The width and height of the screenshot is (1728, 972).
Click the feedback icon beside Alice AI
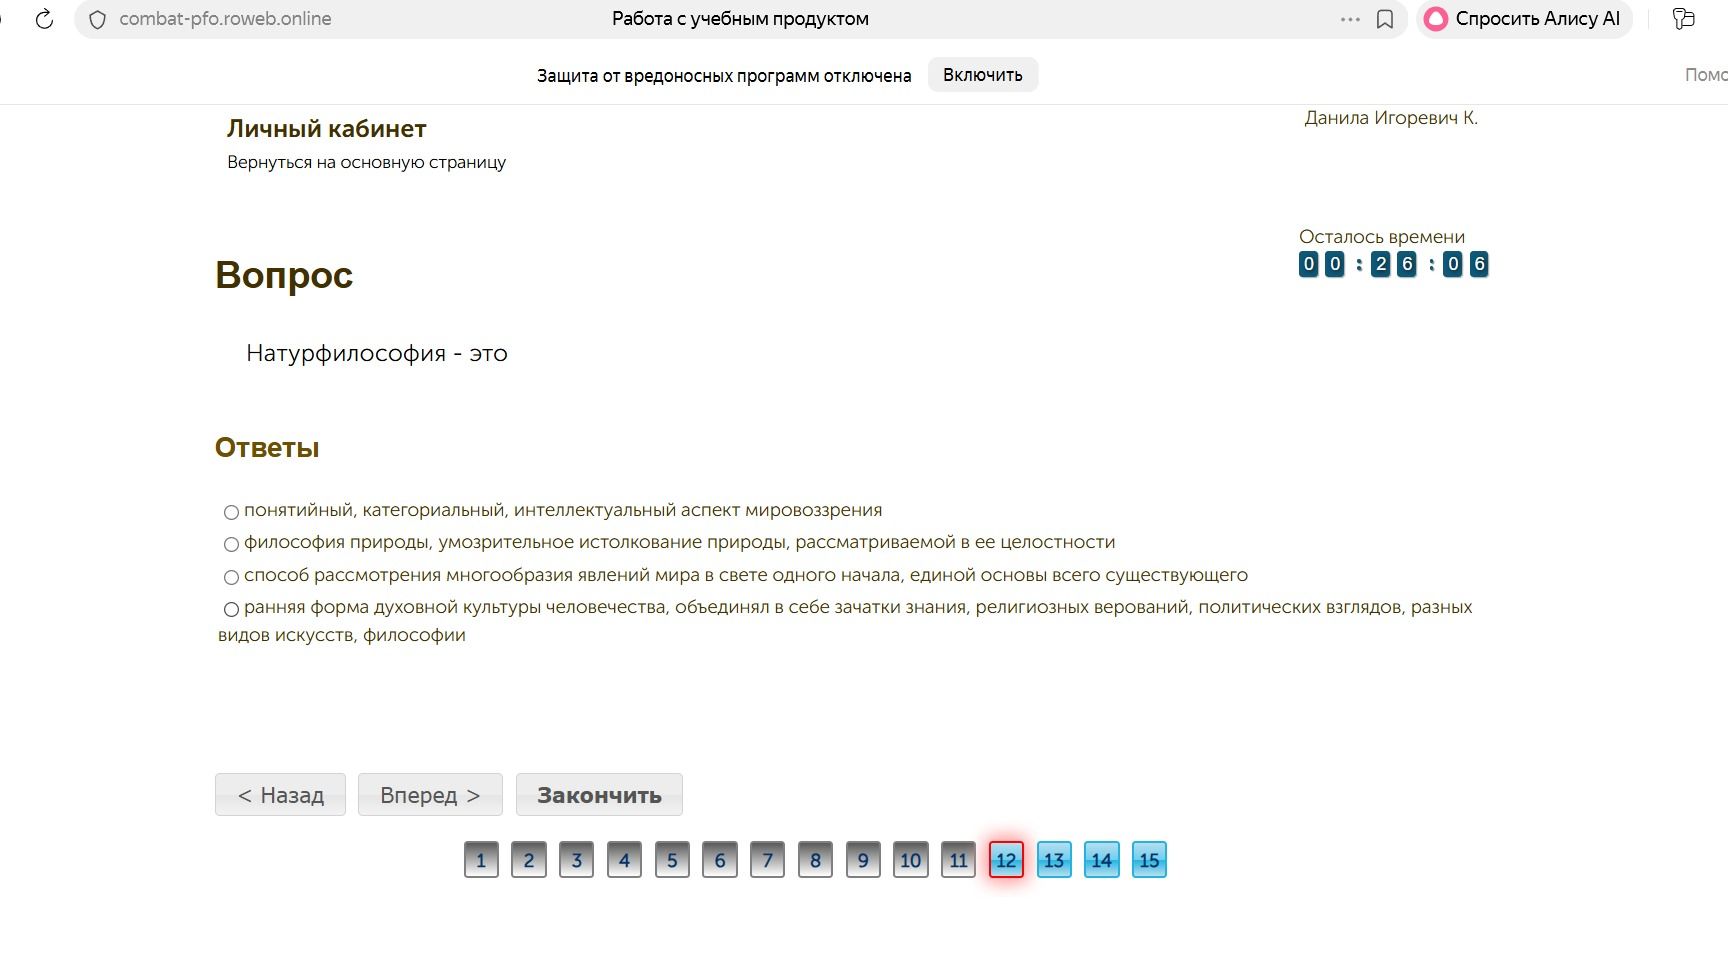point(1684,19)
